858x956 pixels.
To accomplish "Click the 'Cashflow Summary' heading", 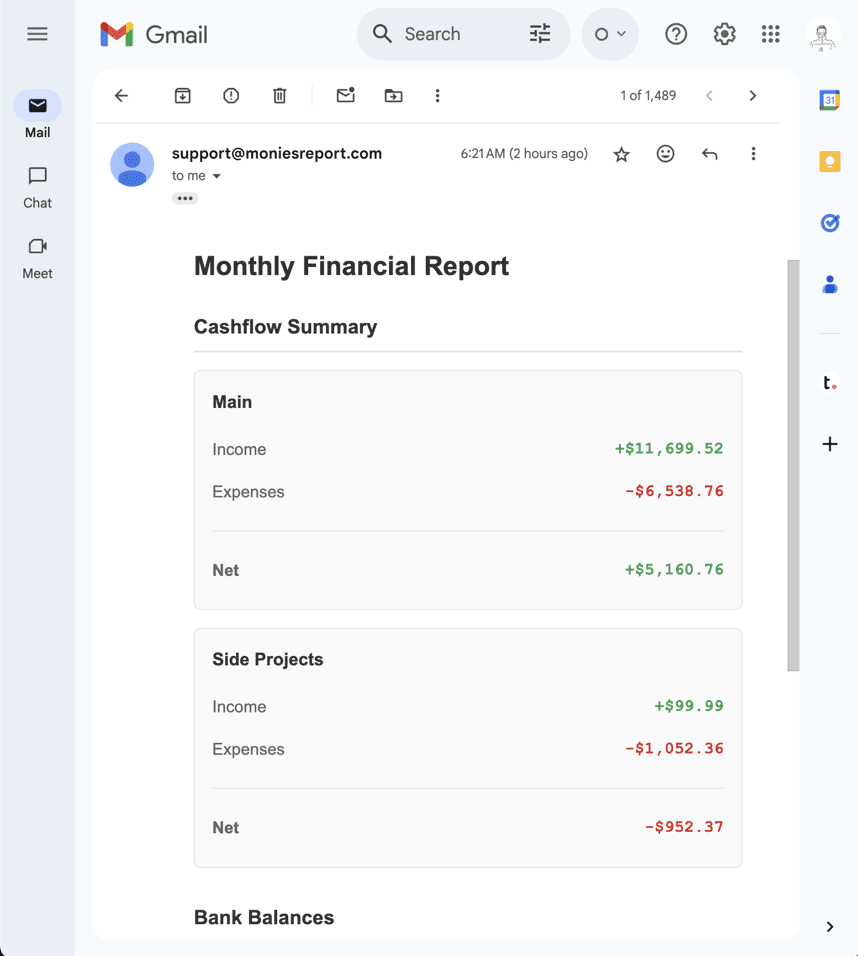I will coord(285,327).
